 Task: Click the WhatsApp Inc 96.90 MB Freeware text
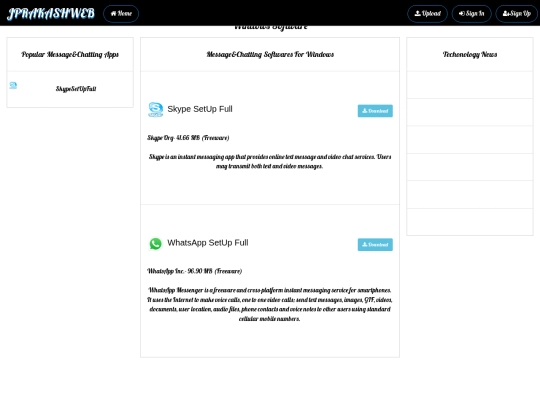[x=195, y=271]
